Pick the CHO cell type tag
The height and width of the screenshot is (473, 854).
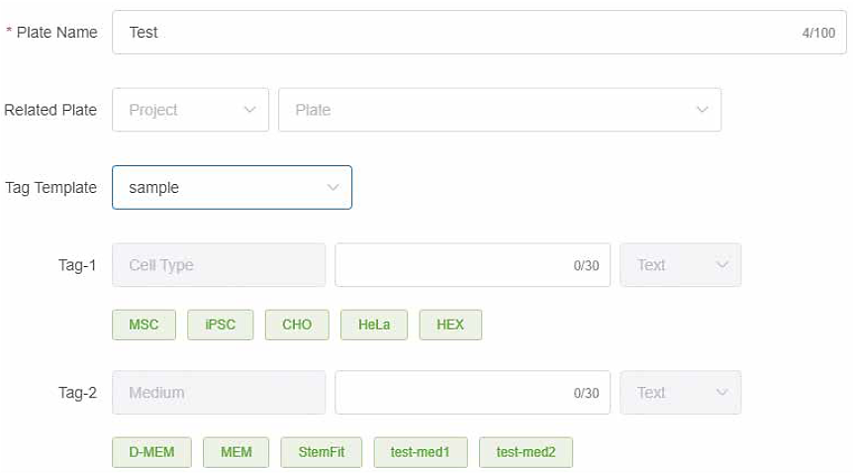[x=297, y=325]
